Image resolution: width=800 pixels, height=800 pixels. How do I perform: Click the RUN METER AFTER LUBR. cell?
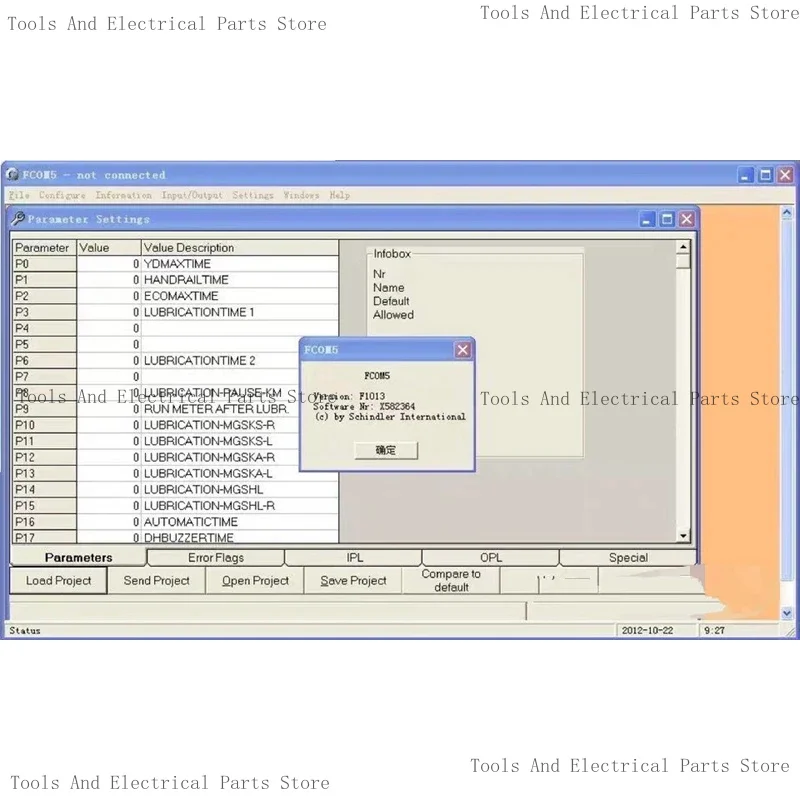(220, 409)
